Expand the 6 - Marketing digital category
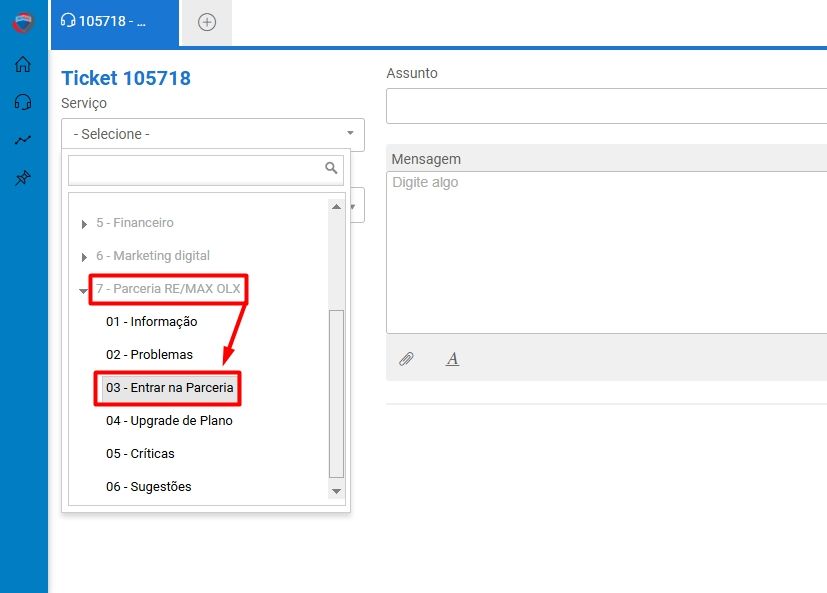This screenshot has height=593, width=827. click(84, 257)
